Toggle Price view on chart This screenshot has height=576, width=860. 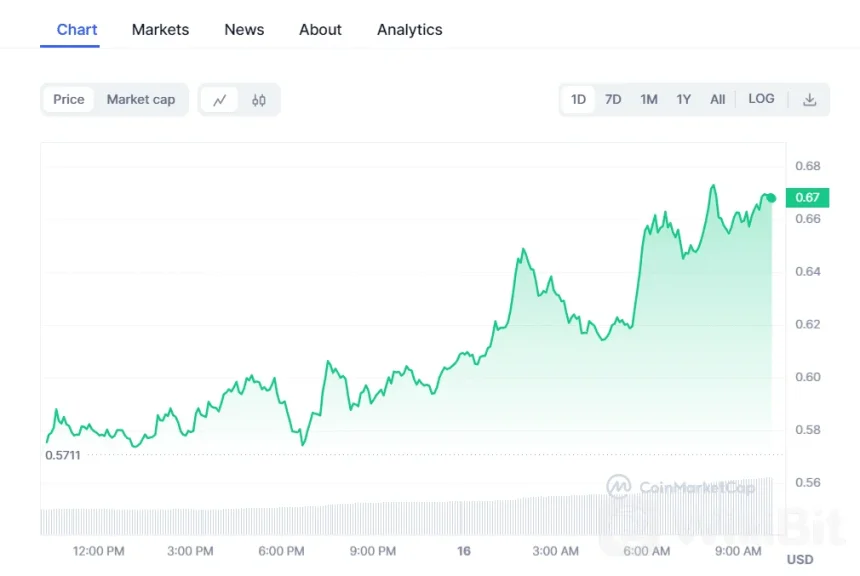tap(69, 99)
